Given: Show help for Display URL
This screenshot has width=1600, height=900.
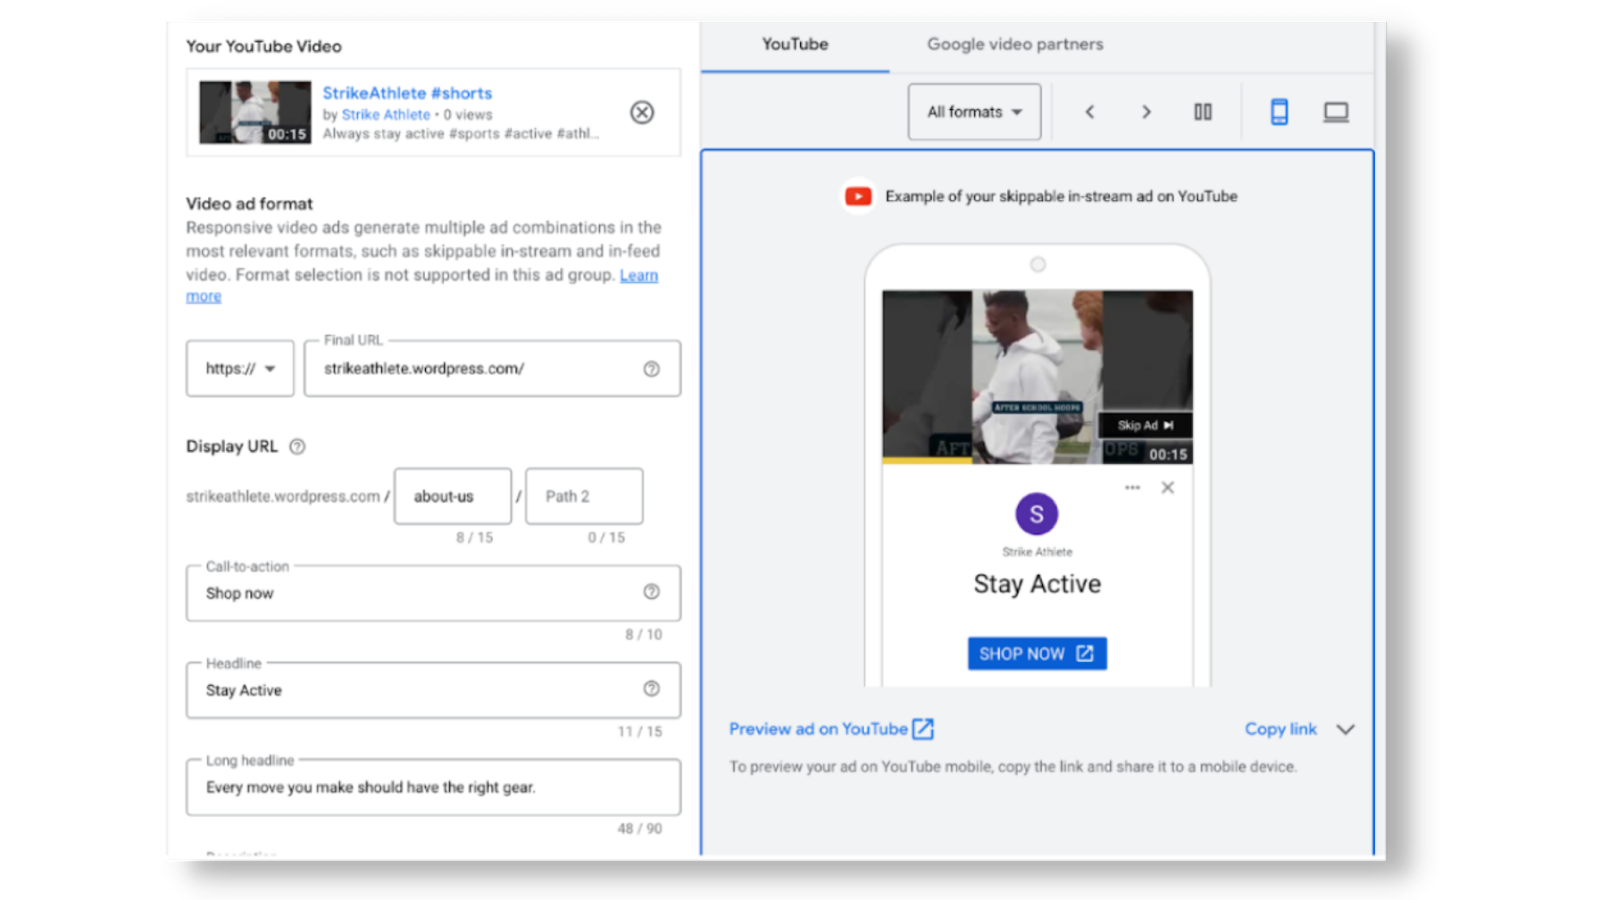Looking at the screenshot, I should pyautogui.click(x=297, y=447).
